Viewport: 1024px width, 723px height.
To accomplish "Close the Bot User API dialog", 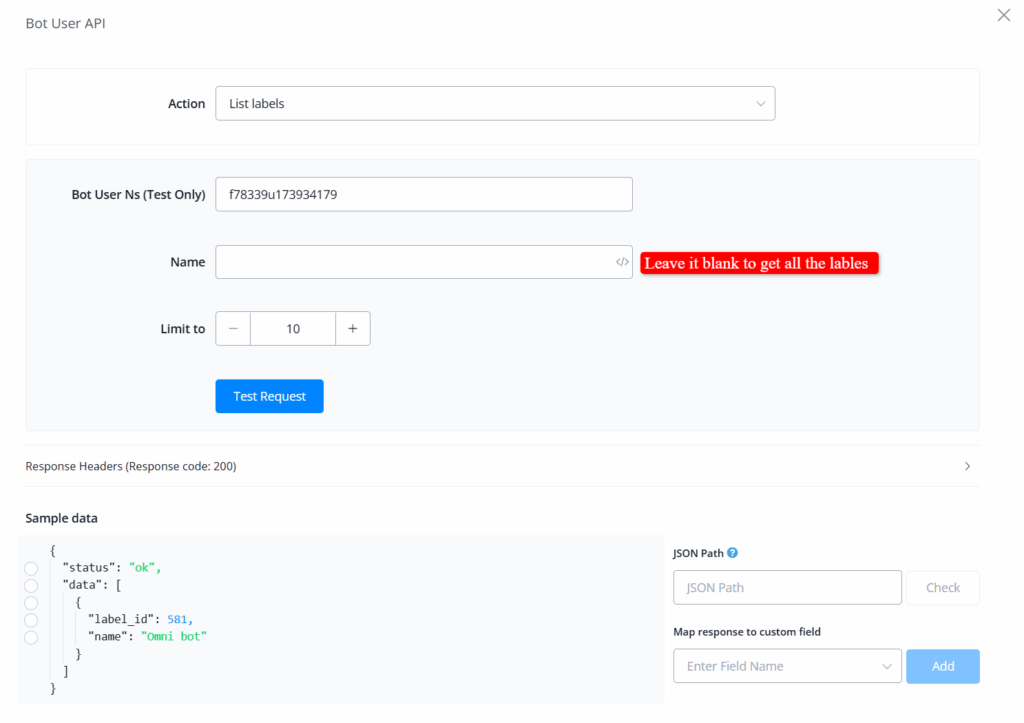I will [1004, 15].
